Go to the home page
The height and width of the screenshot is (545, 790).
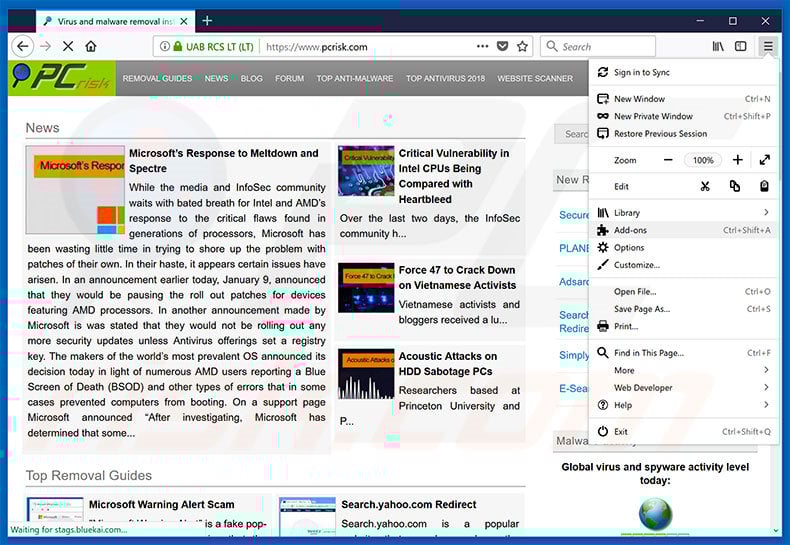click(x=91, y=46)
